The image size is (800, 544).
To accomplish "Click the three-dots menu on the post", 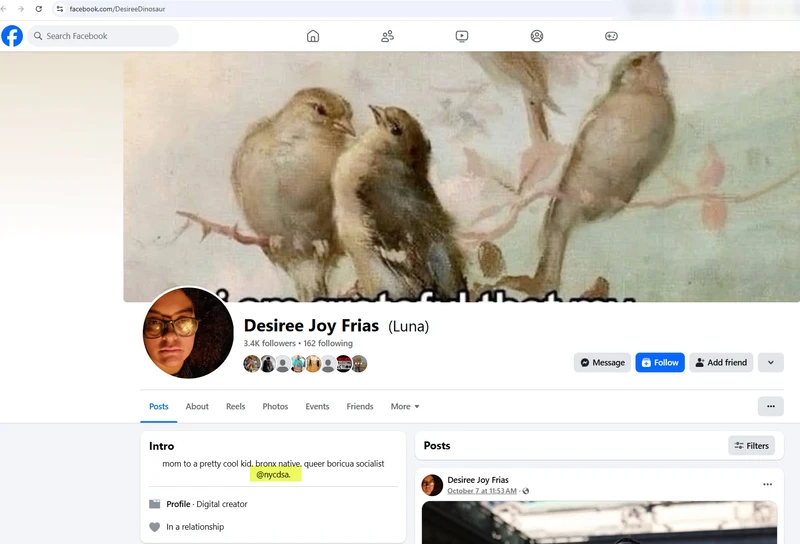I will click(767, 484).
